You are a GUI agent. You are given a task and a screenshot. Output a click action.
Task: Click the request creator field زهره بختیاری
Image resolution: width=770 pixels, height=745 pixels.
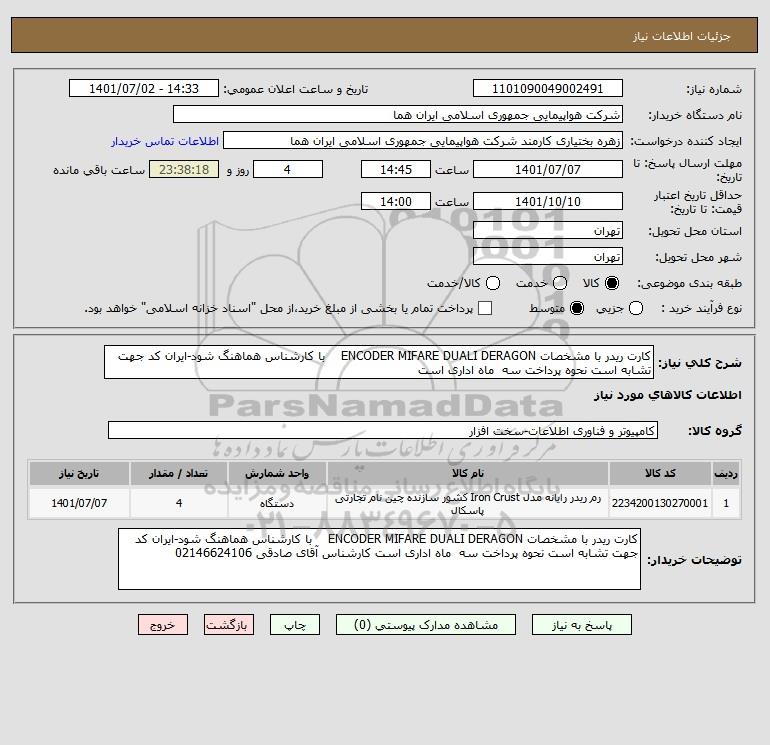click(423, 140)
